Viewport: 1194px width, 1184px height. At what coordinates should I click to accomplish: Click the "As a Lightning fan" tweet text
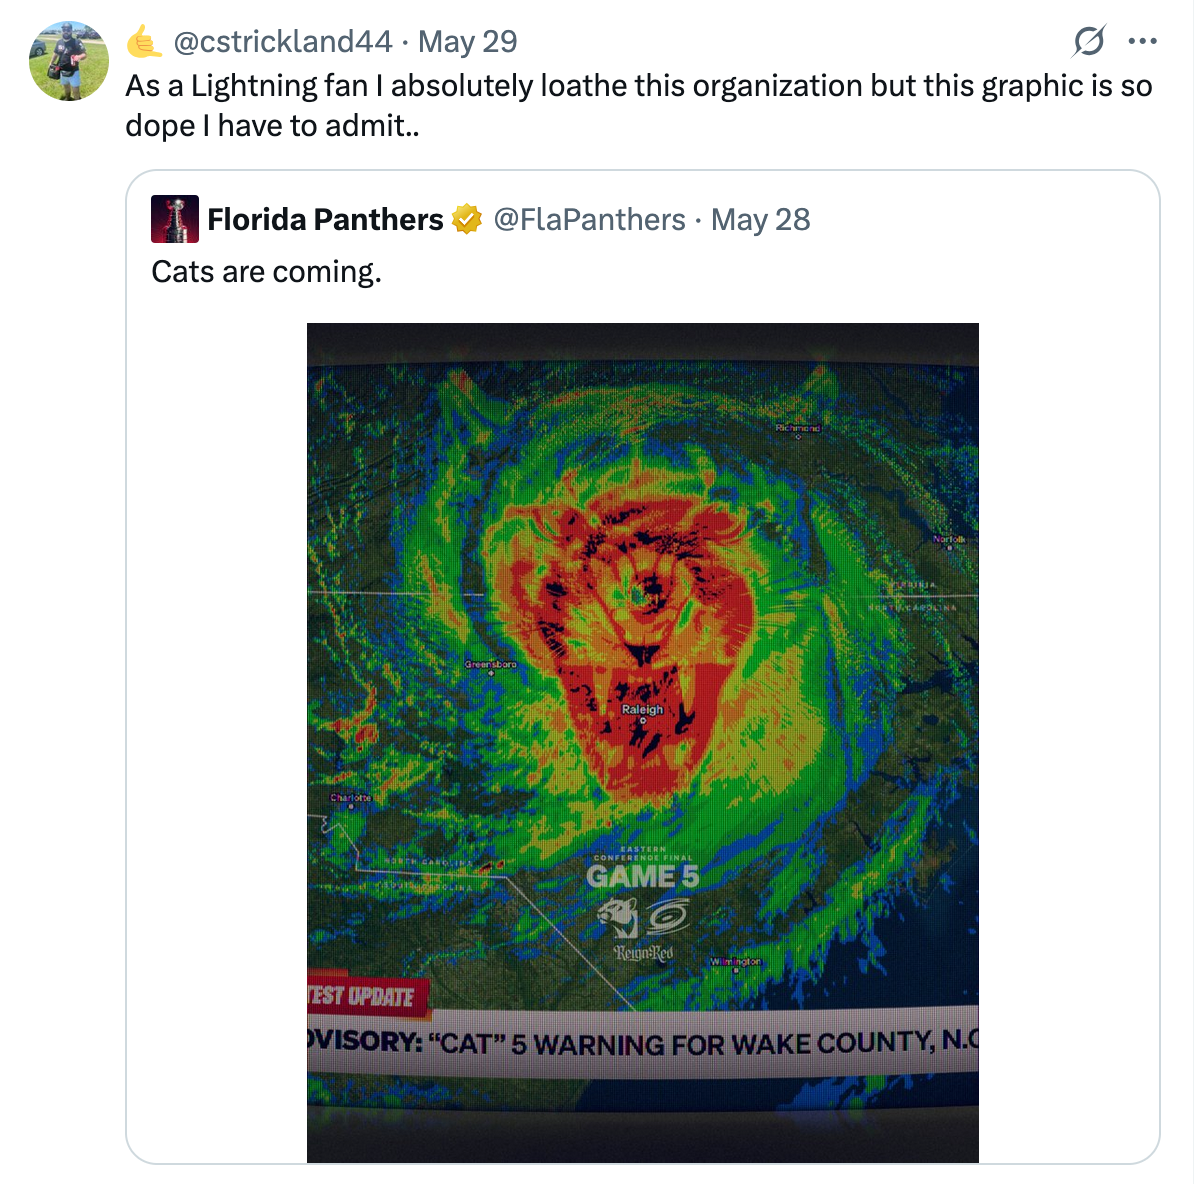[638, 106]
